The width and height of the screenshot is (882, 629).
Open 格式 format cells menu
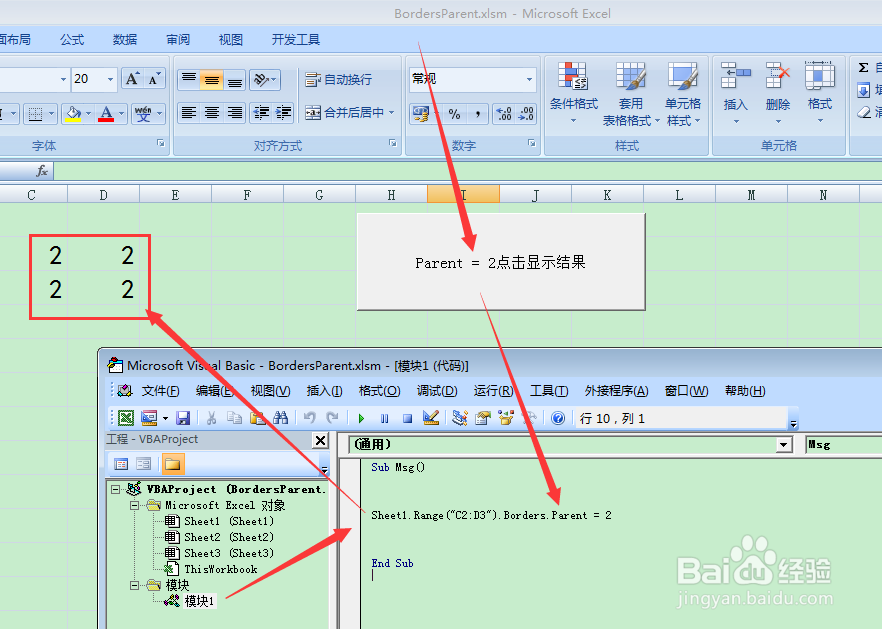[x=820, y=93]
